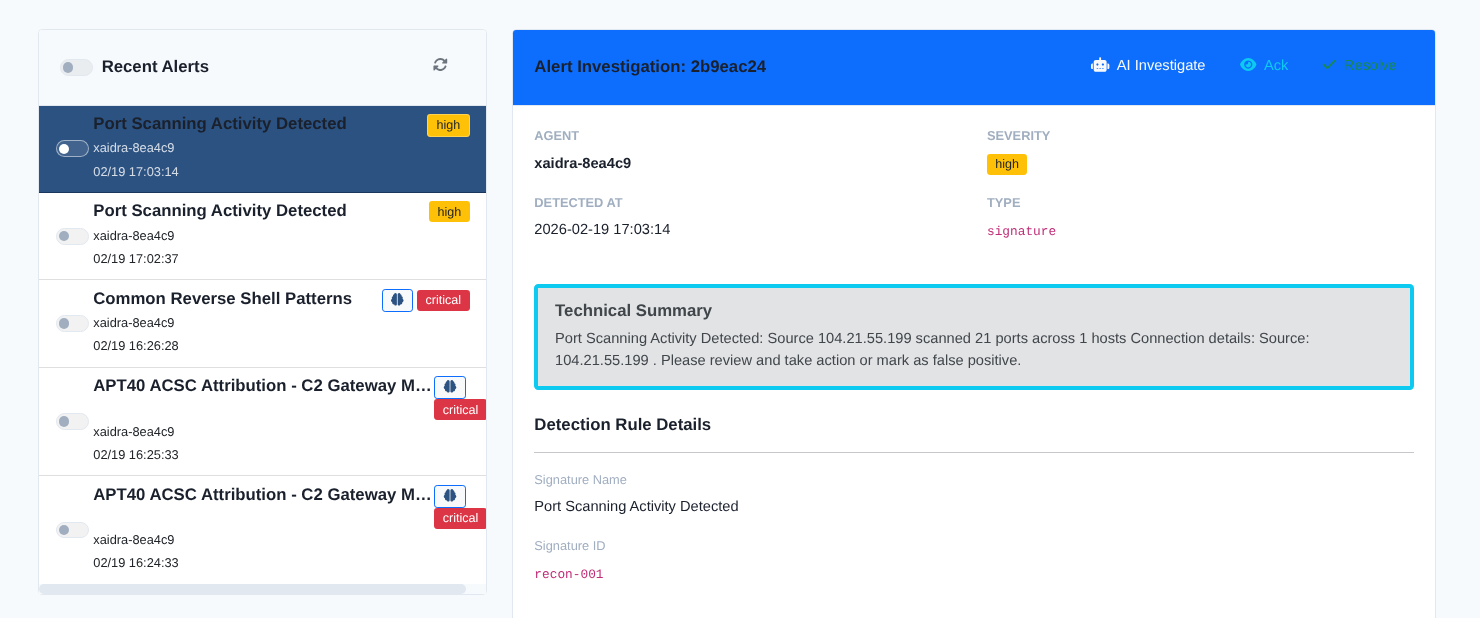This screenshot has width=1480, height=618.
Task: Click brain icon on APT40 alert from 16:24:33
Action: click(x=450, y=496)
